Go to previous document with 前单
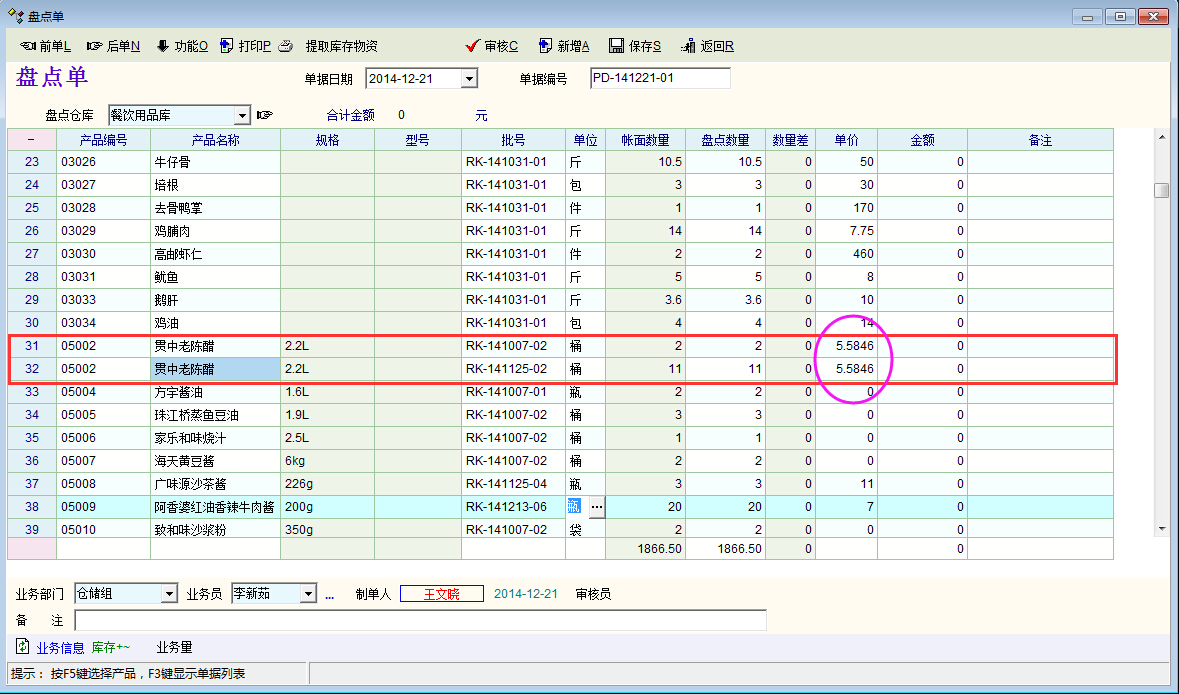Screen dimensions: 1179x694 click(x=46, y=46)
